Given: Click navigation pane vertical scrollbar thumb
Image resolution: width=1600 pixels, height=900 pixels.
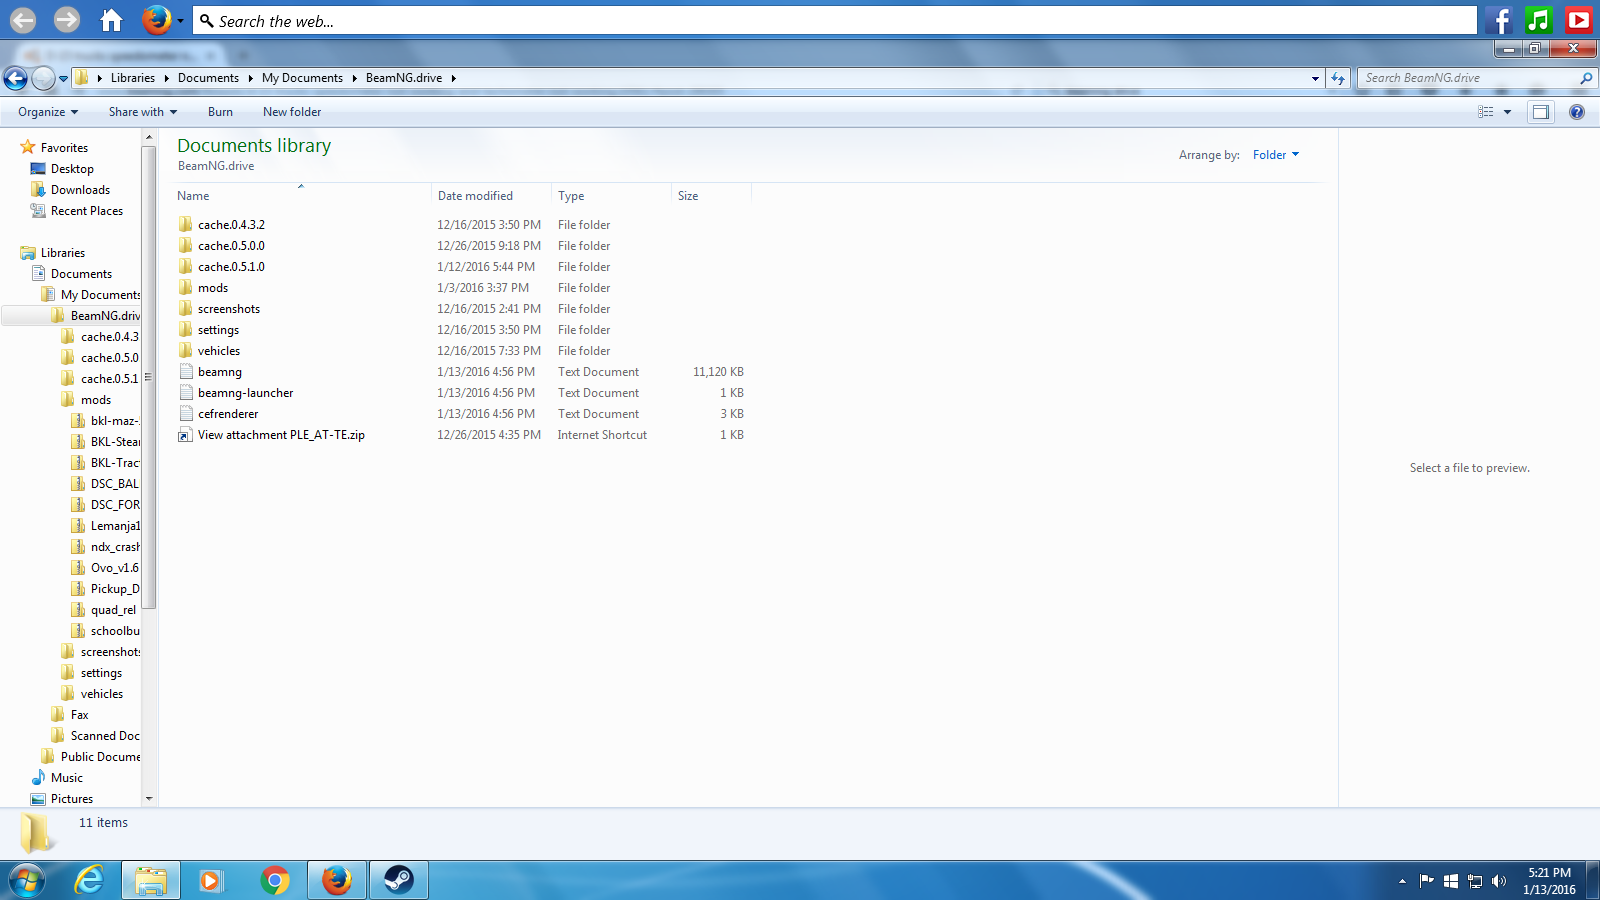Looking at the screenshot, I should (149, 378).
